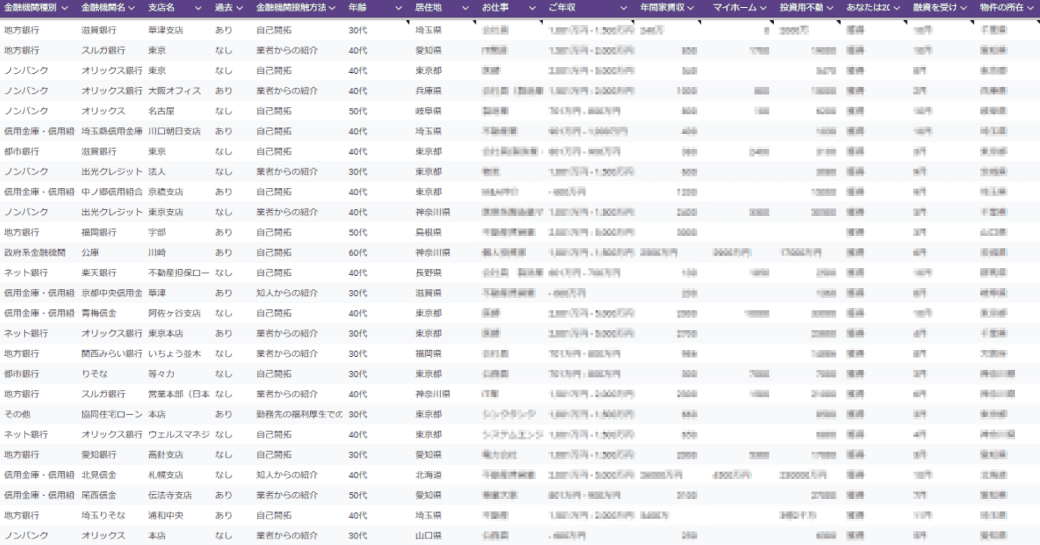Open the お仕事 filter dropdown
This screenshot has height=545, width=1040.
tap(532, 8)
